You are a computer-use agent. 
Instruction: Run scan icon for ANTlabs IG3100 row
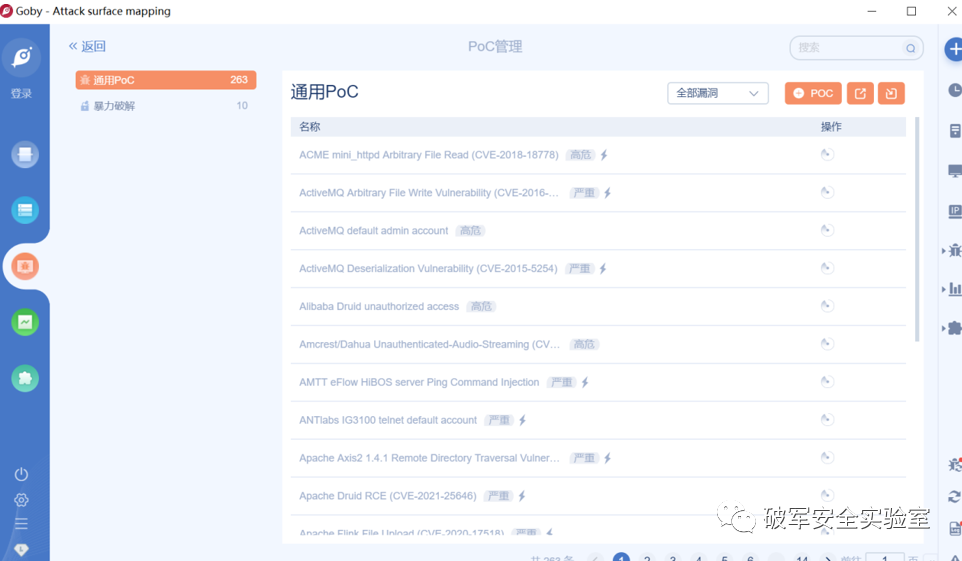pyautogui.click(x=827, y=419)
